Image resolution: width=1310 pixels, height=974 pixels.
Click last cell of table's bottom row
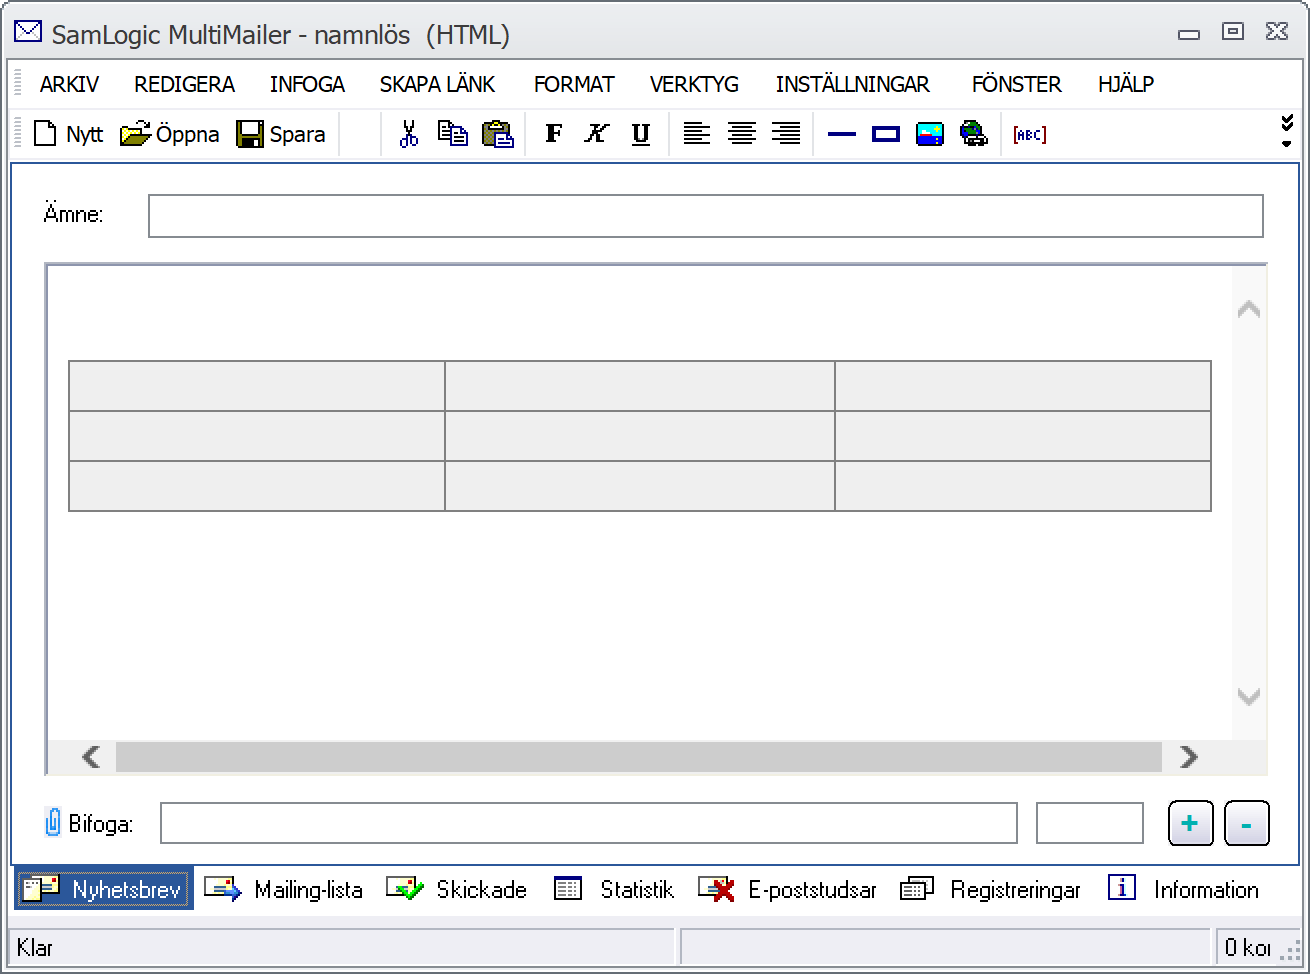[x=1023, y=486]
